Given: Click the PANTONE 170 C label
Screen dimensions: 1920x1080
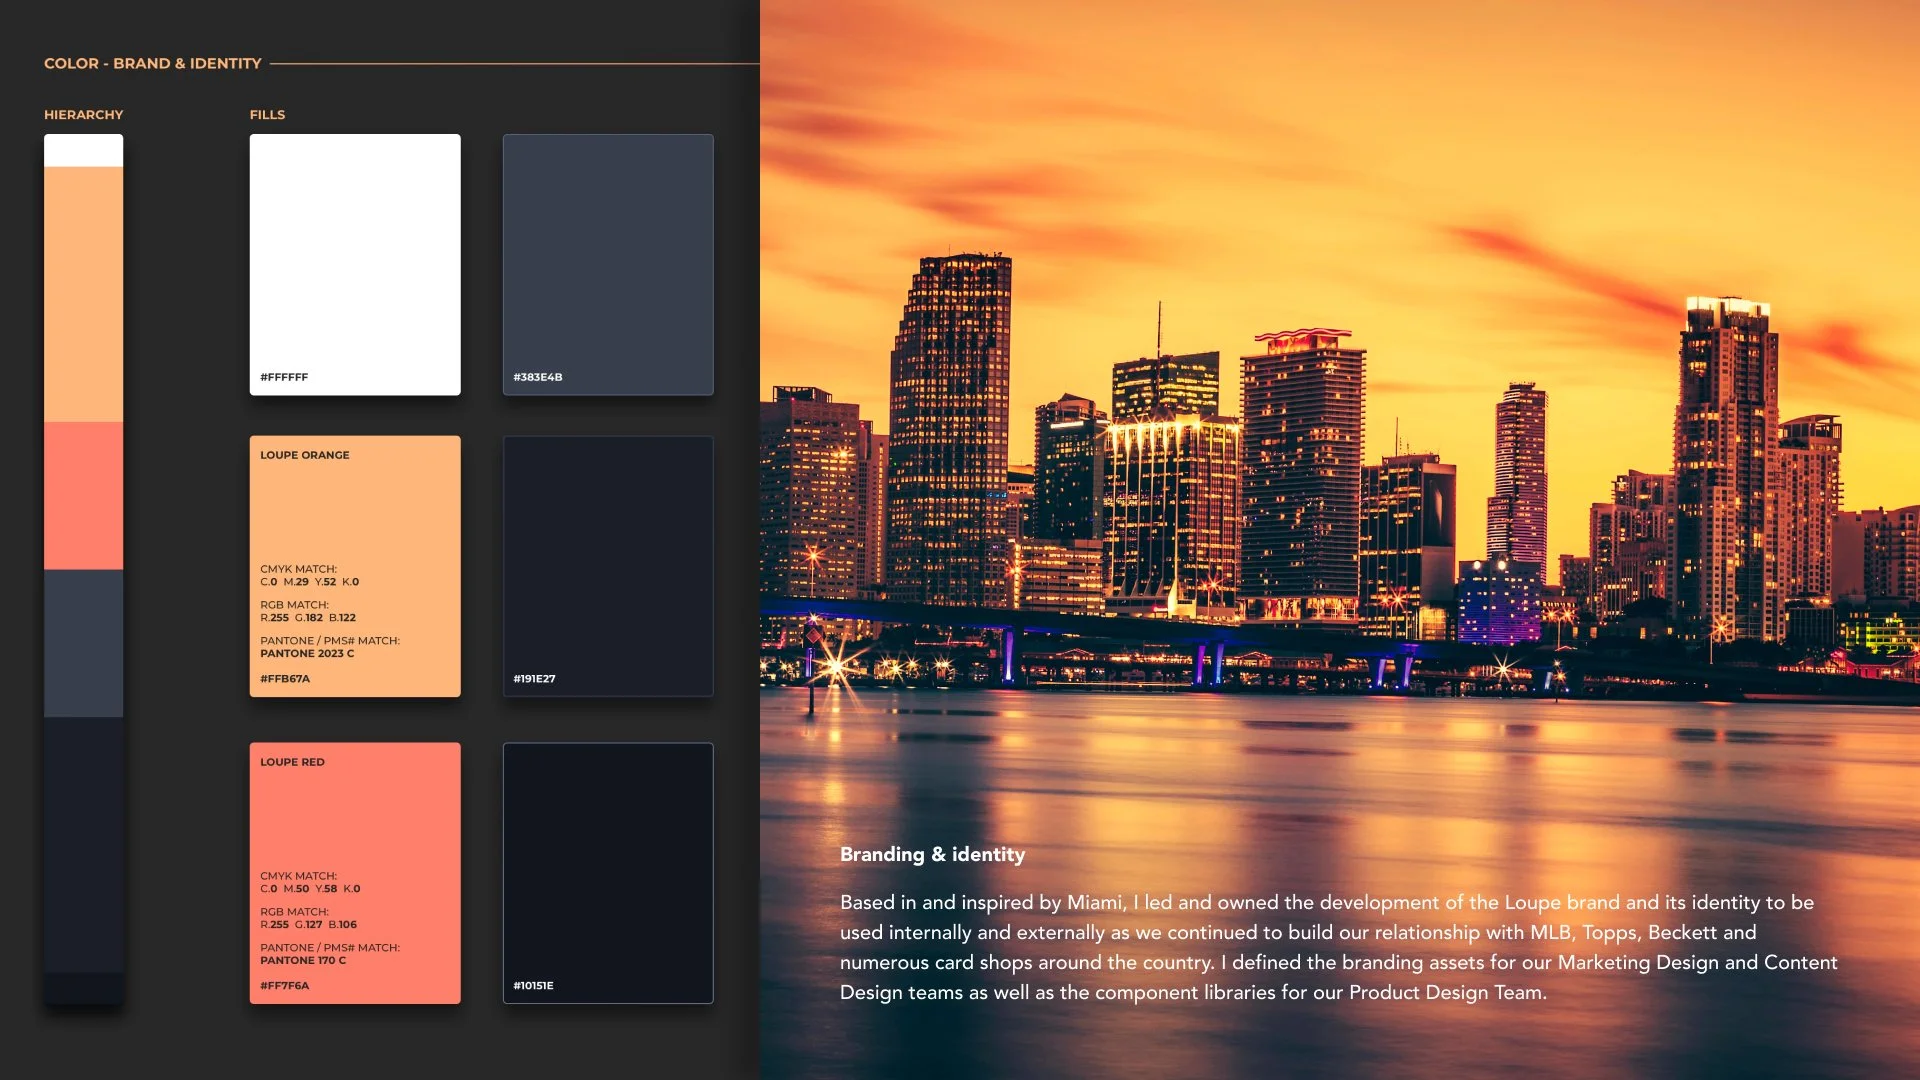Looking at the screenshot, I should [303, 961].
